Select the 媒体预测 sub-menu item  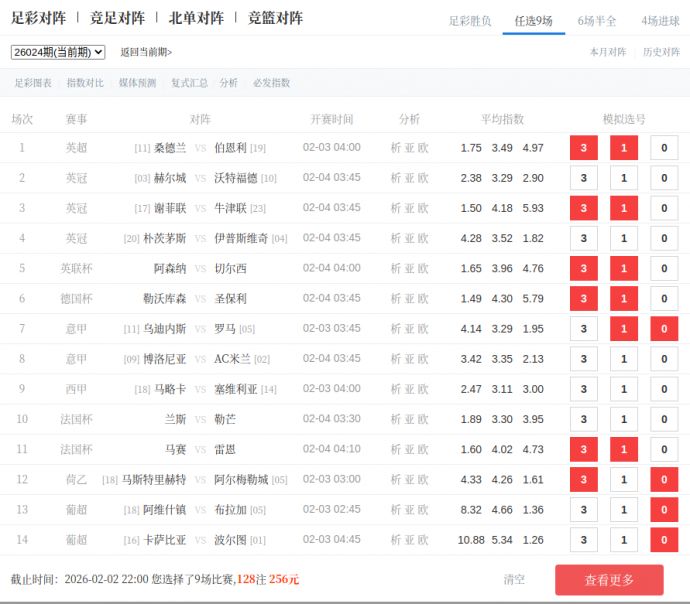[x=137, y=83]
